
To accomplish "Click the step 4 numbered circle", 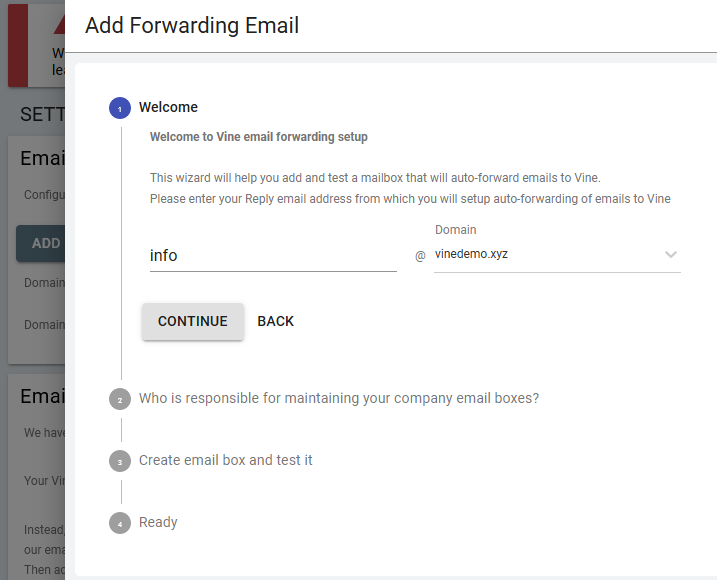I will click(120, 523).
